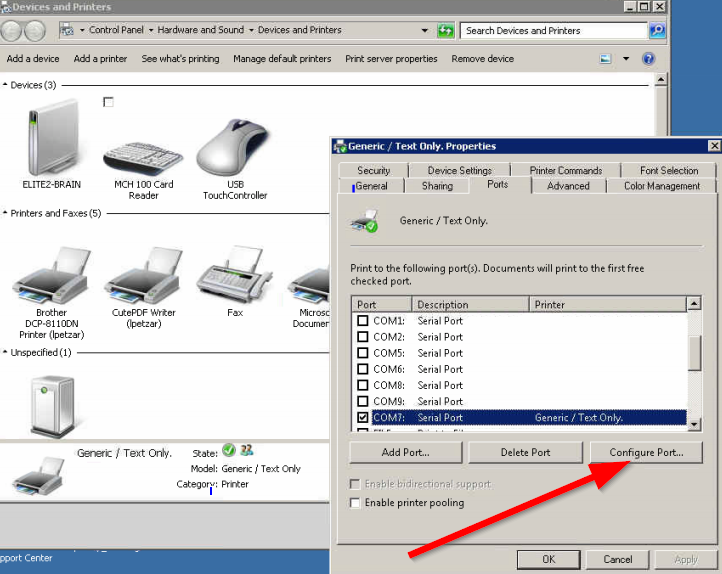Tick the checkbox above MCH 100 Card Reader

(108, 102)
